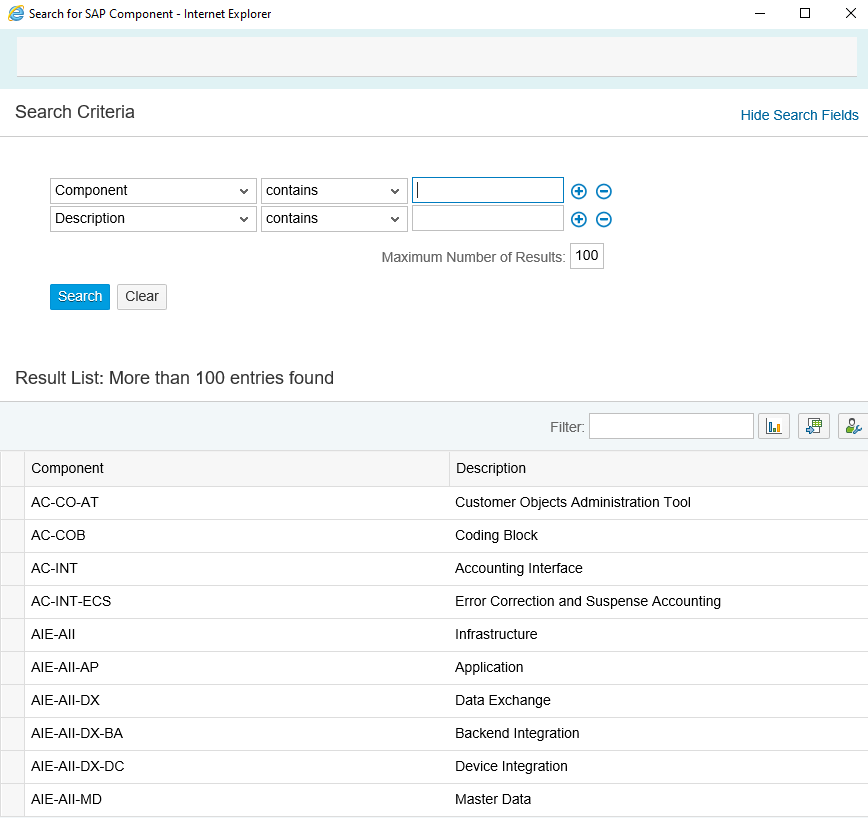Image resolution: width=868 pixels, height=818 pixels.
Task: Sort by the Component column header
Action: click(237, 469)
